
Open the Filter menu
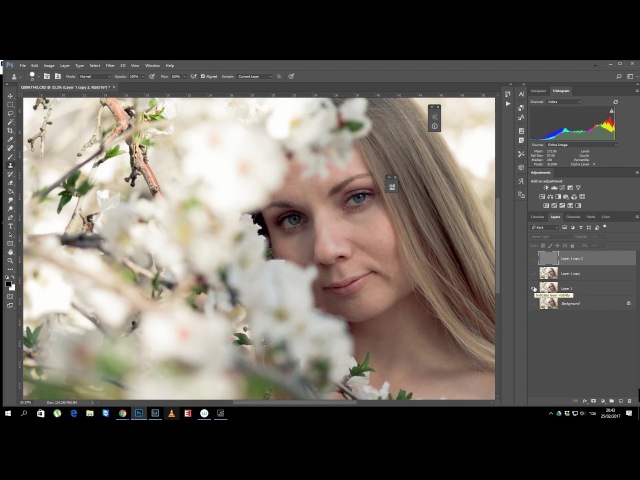109,65
